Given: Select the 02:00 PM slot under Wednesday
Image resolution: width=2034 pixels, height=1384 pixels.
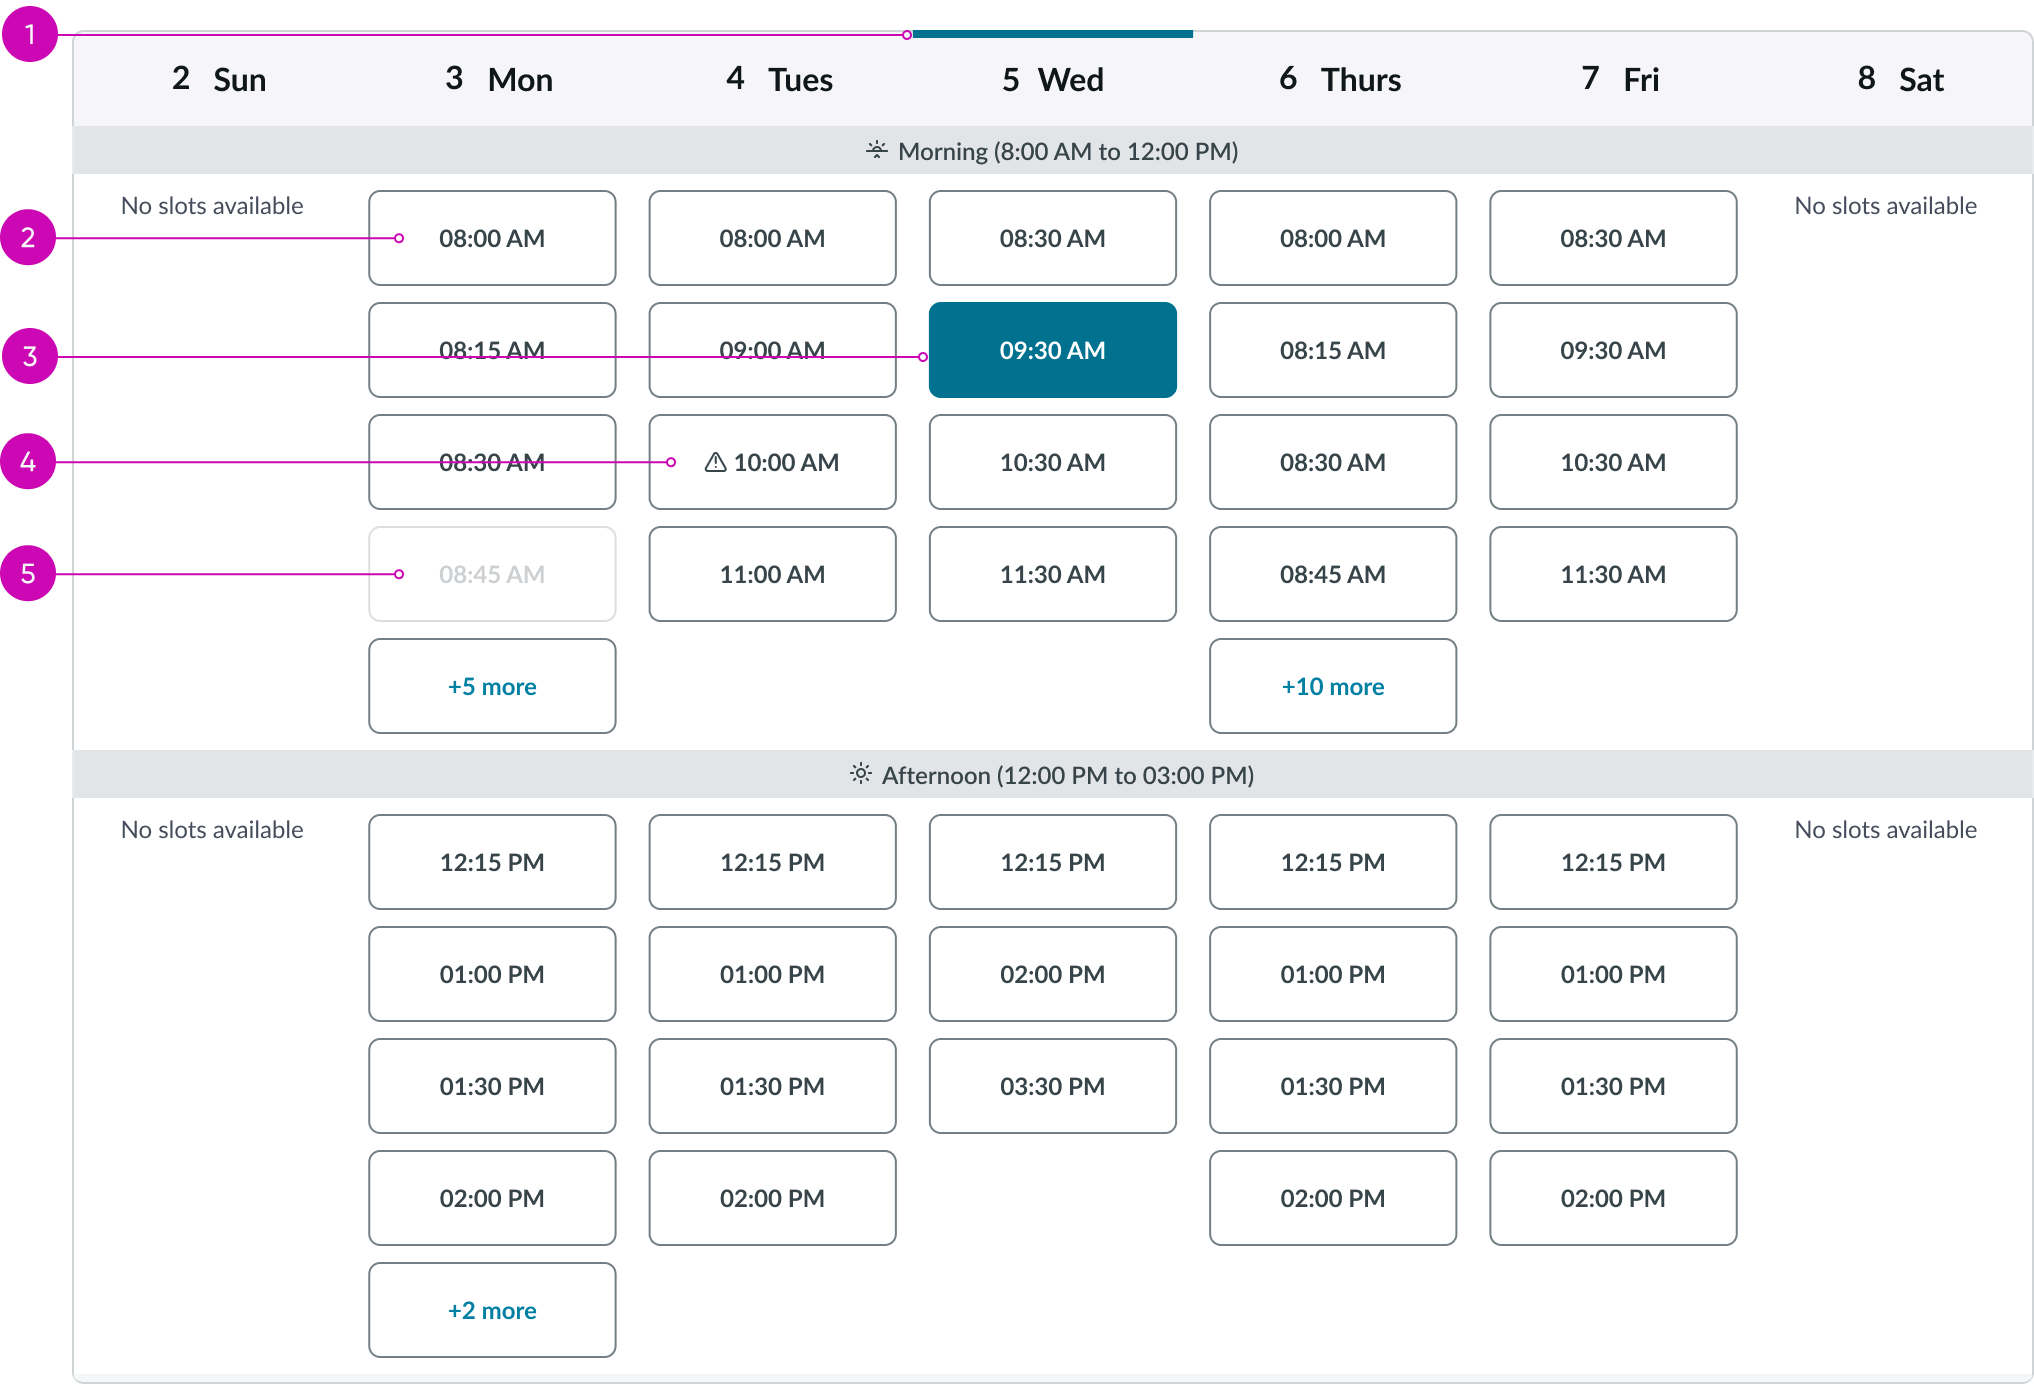Looking at the screenshot, I should pyautogui.click(x=1052, y=974).
